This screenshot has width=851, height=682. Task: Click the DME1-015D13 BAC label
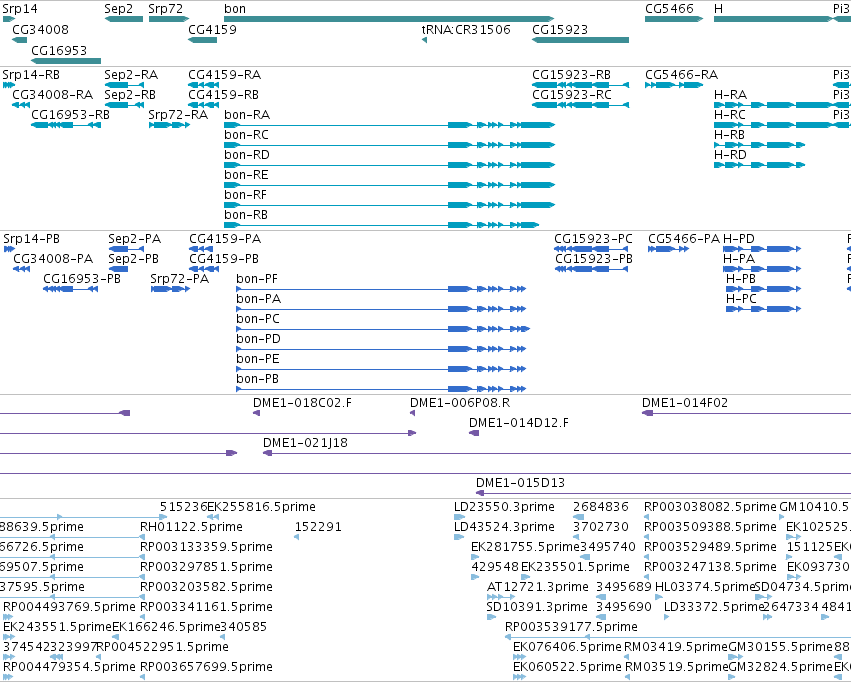pyautogui.click(x=520, y=483)
